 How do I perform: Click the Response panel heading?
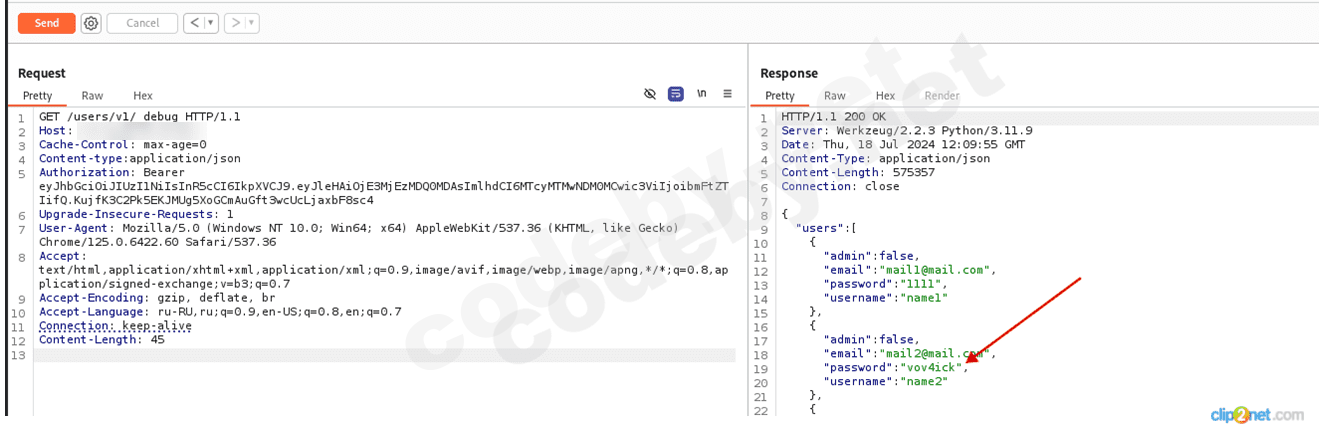point(789,73)
